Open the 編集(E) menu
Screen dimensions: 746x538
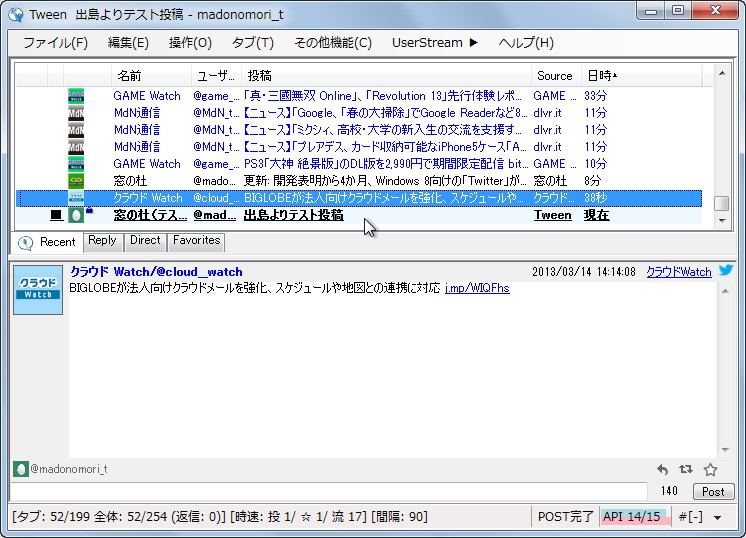point(128,43)
